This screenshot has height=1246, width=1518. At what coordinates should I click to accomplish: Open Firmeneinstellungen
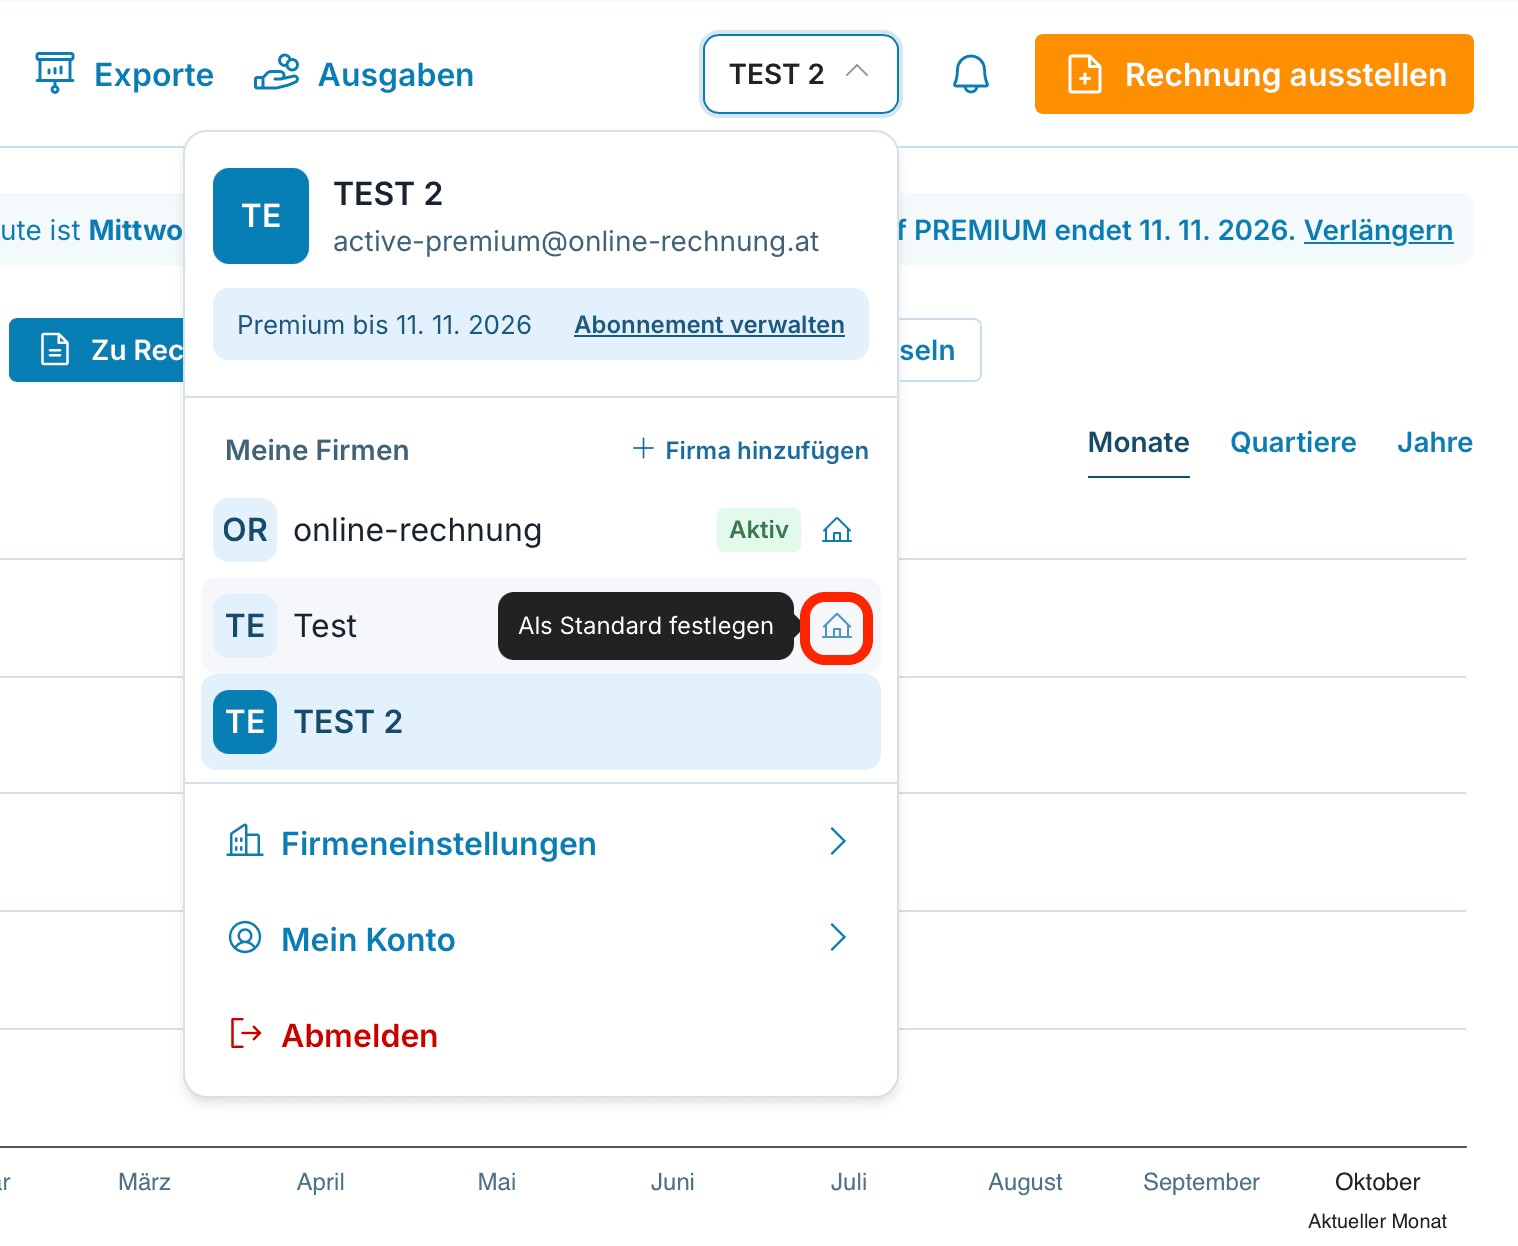click(x=541, y=843)
